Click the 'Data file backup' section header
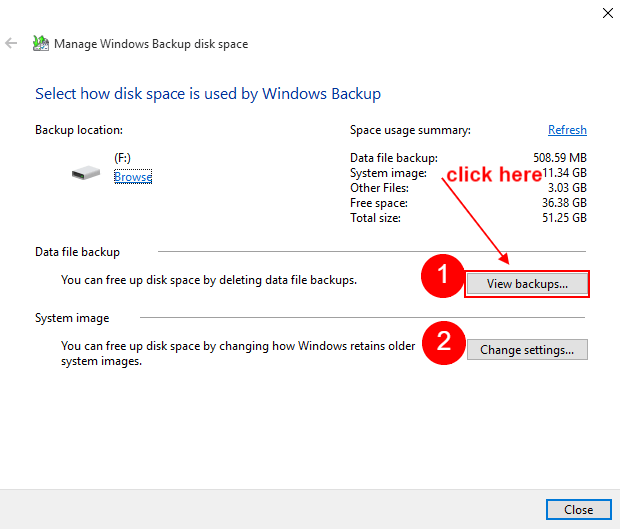Image resolution: width=620 pixels, height=529 pixels. [77, 252]
